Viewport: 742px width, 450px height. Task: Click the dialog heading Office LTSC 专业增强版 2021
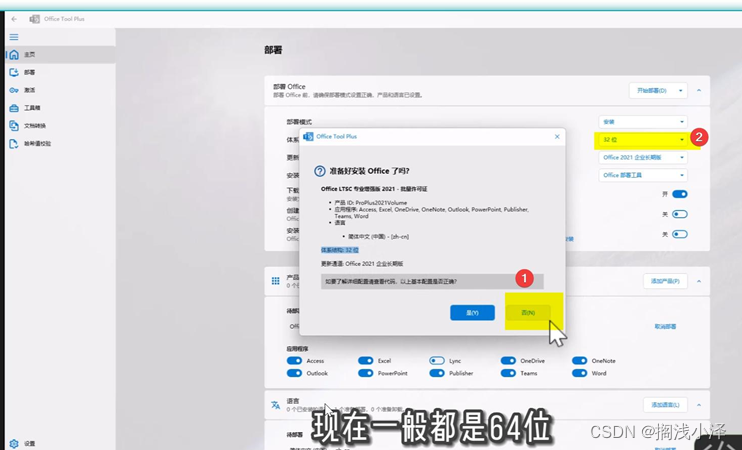point(358,189)
